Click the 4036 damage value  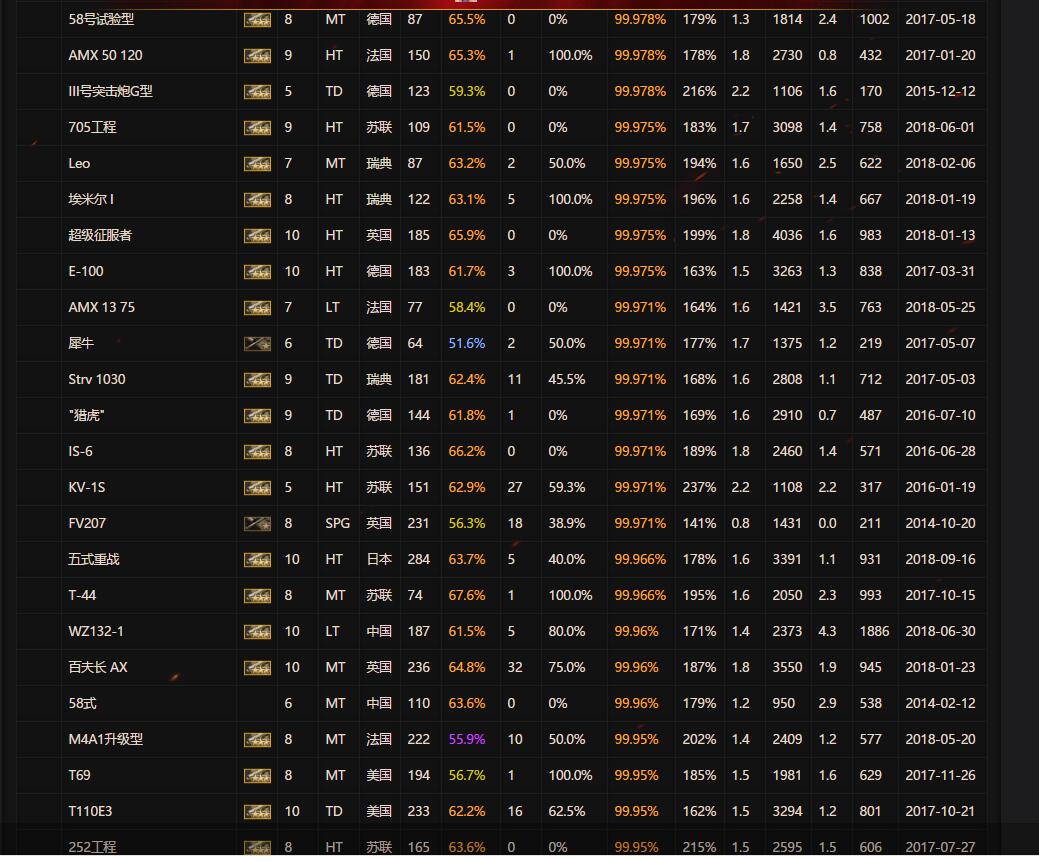pyautogui.click(x=787, y=235)
